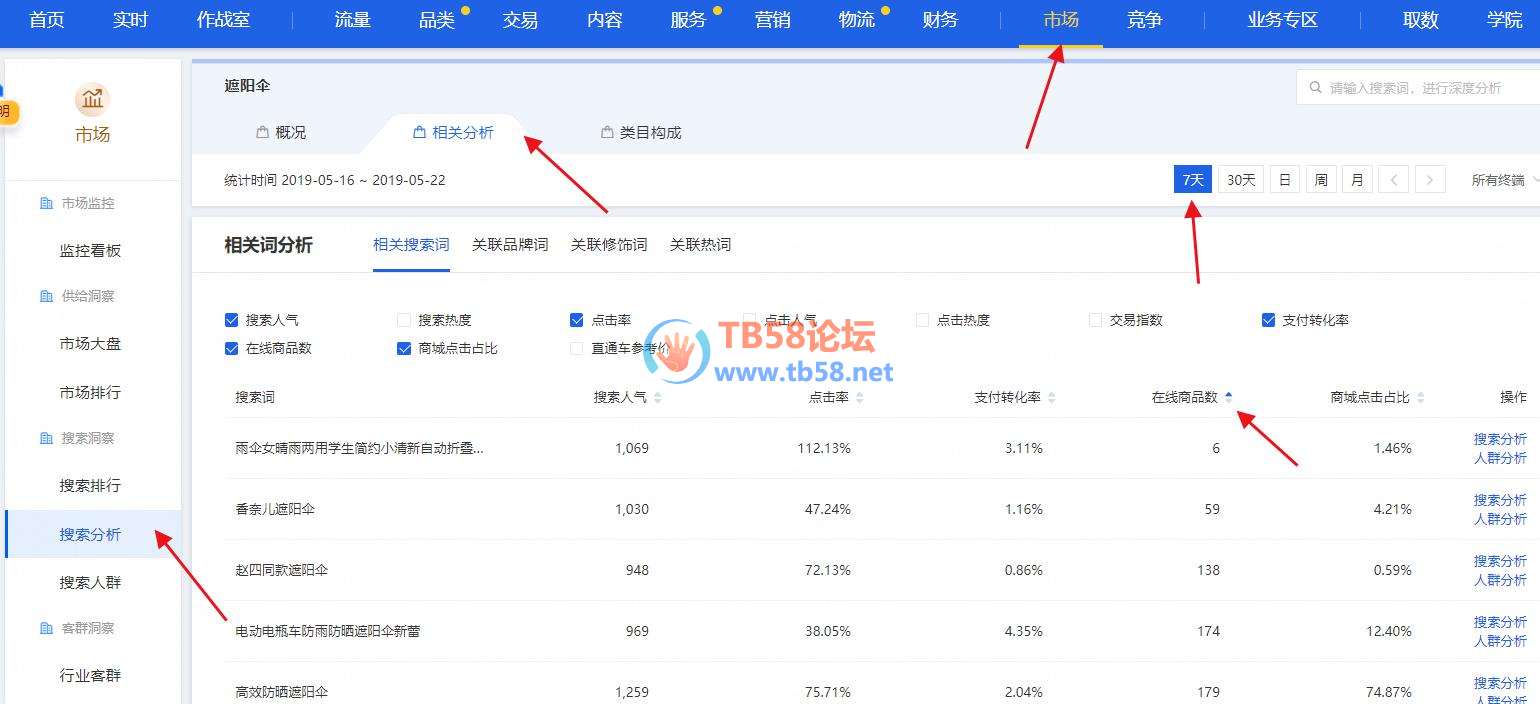Screen dimensions: 1540x704
Task: Switch to the 关联品牌词 tab
Action: point(510,245)
